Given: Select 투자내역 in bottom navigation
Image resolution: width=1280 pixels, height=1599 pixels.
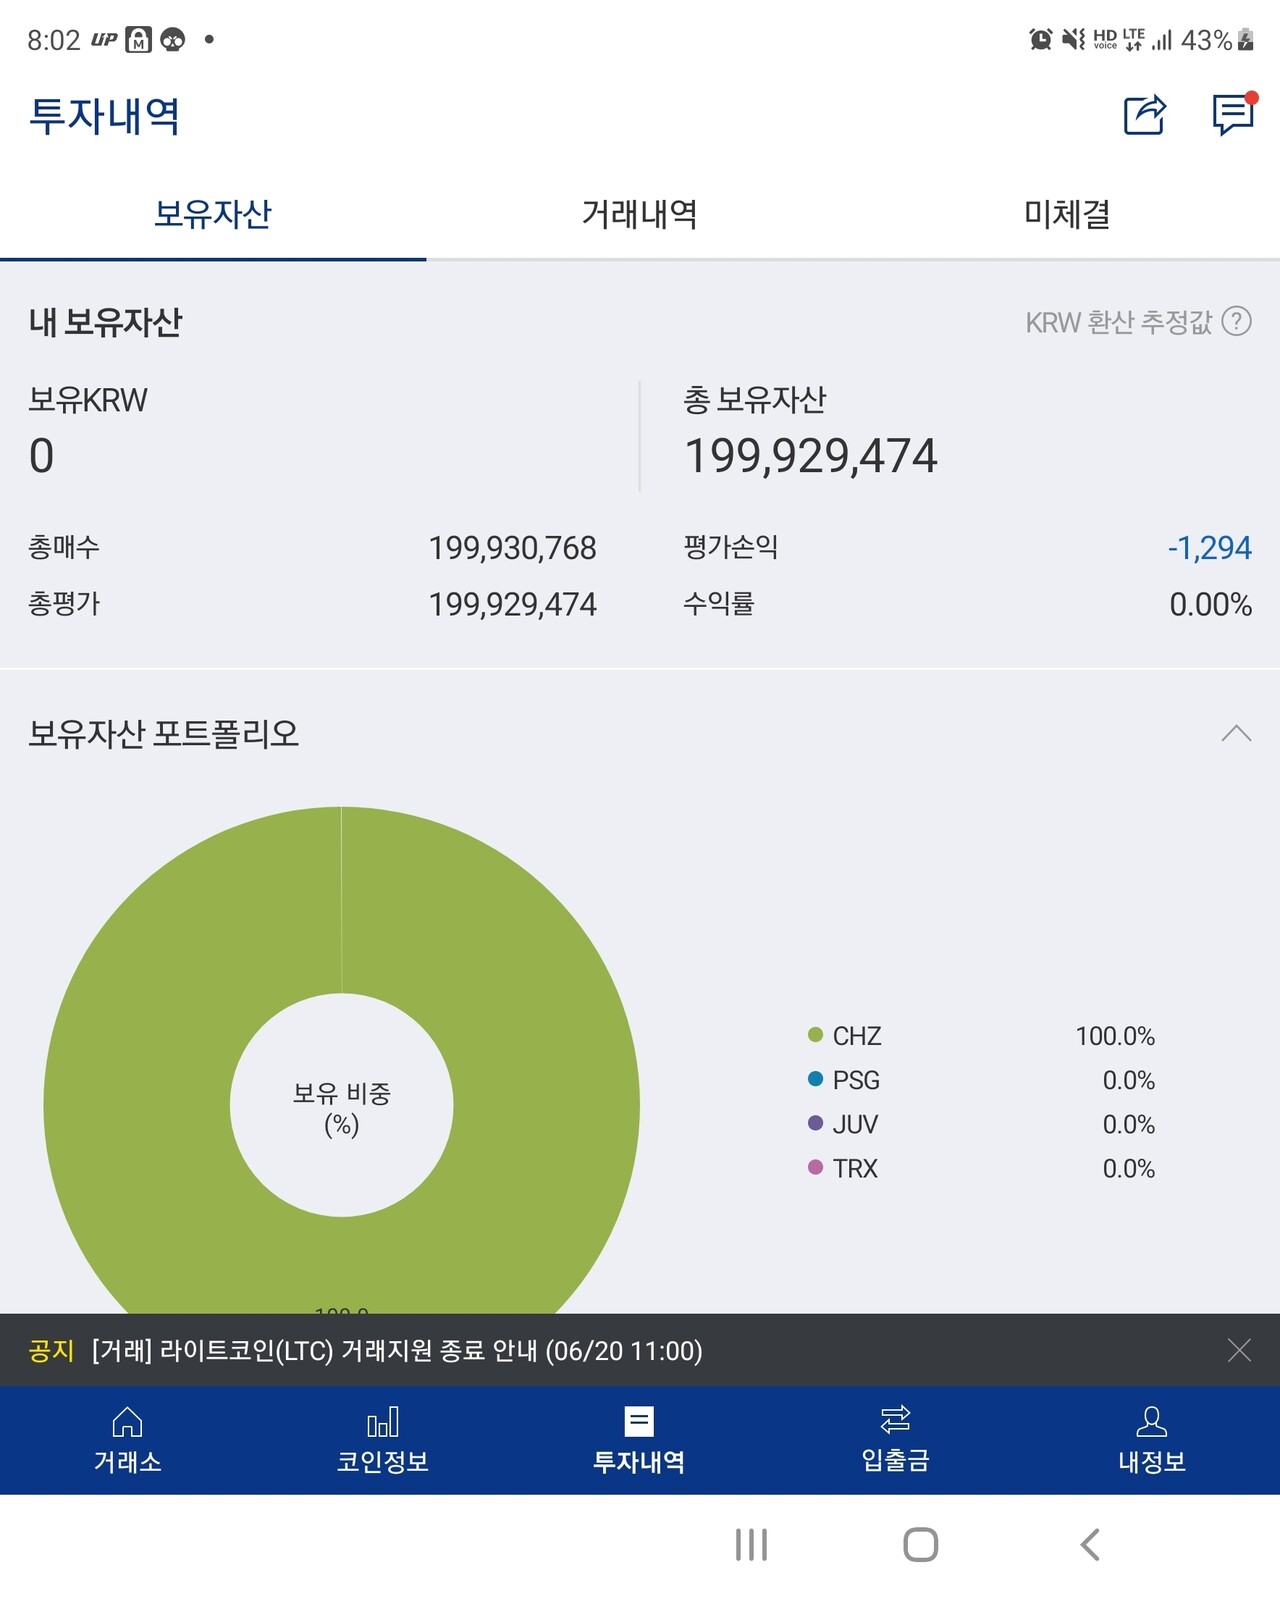Looking at the screenshot, I should pyautogui.click(x=639, y=1440).
